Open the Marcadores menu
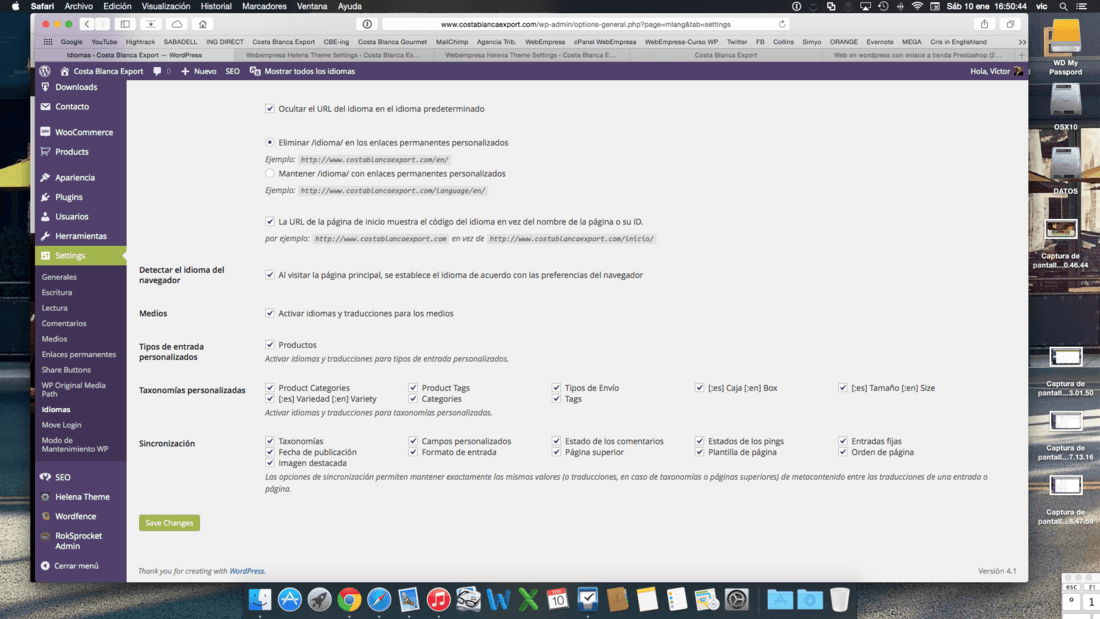 [264, 6]
